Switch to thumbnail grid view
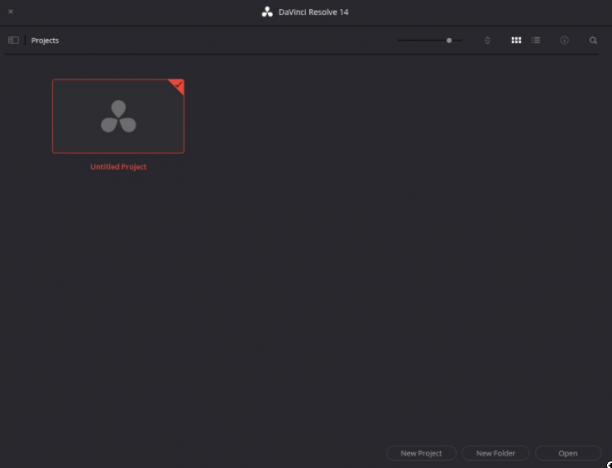The width and height of the screenshot is (612, 468). point(516,40)
